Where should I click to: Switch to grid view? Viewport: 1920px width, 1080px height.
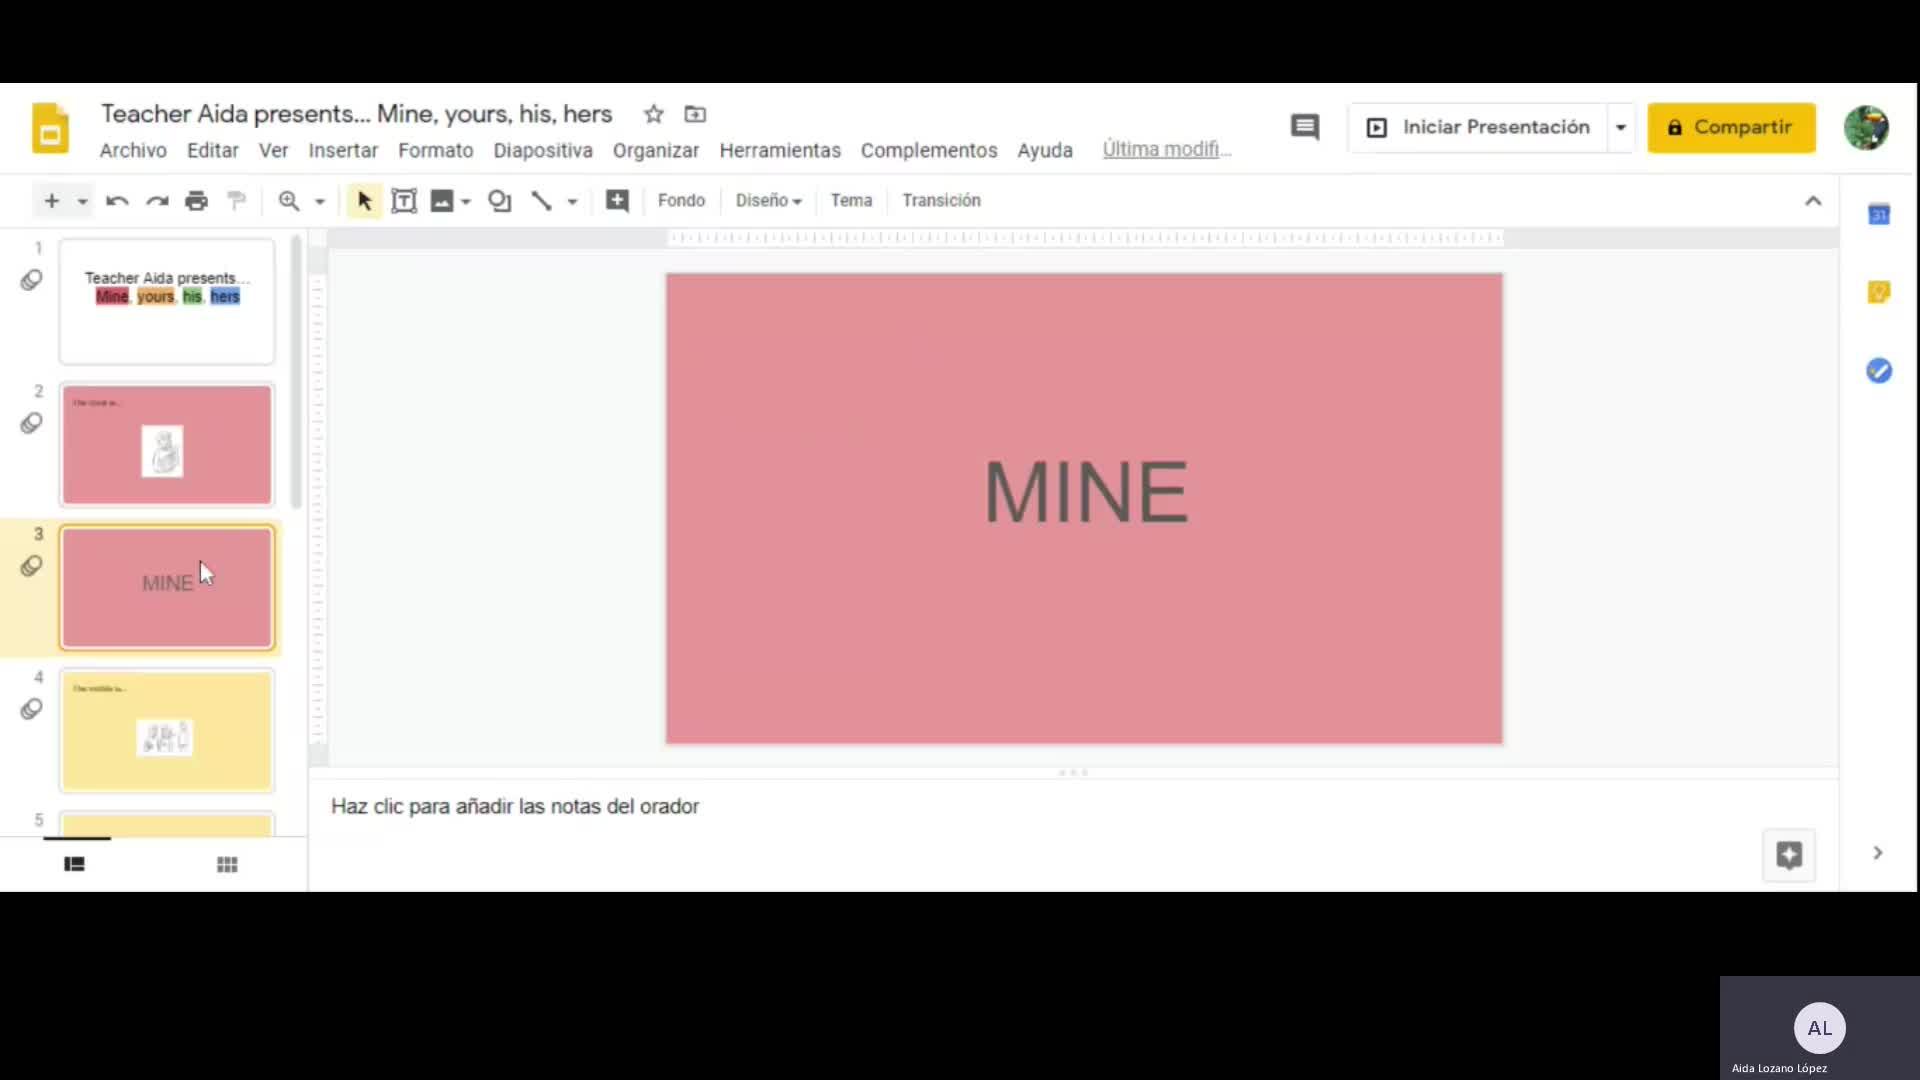[227, 864]
